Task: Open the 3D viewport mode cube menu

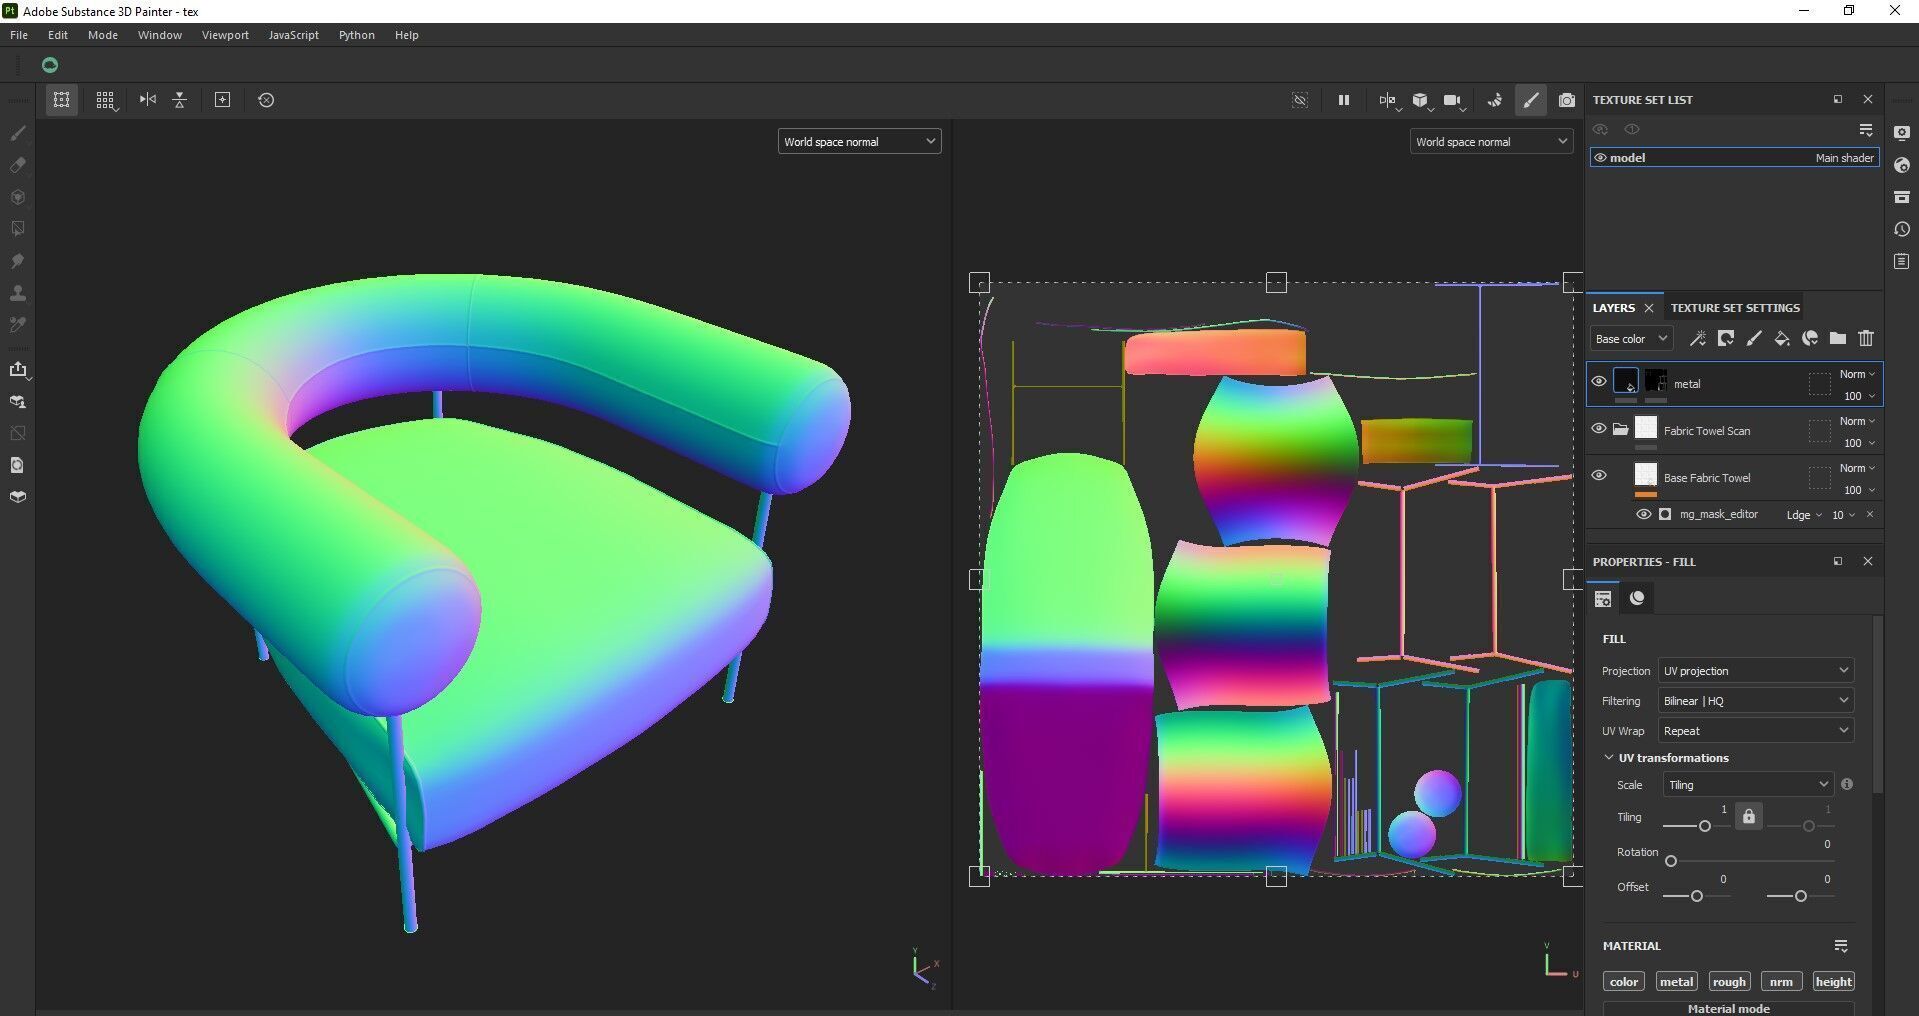Action: [1420, 100]
